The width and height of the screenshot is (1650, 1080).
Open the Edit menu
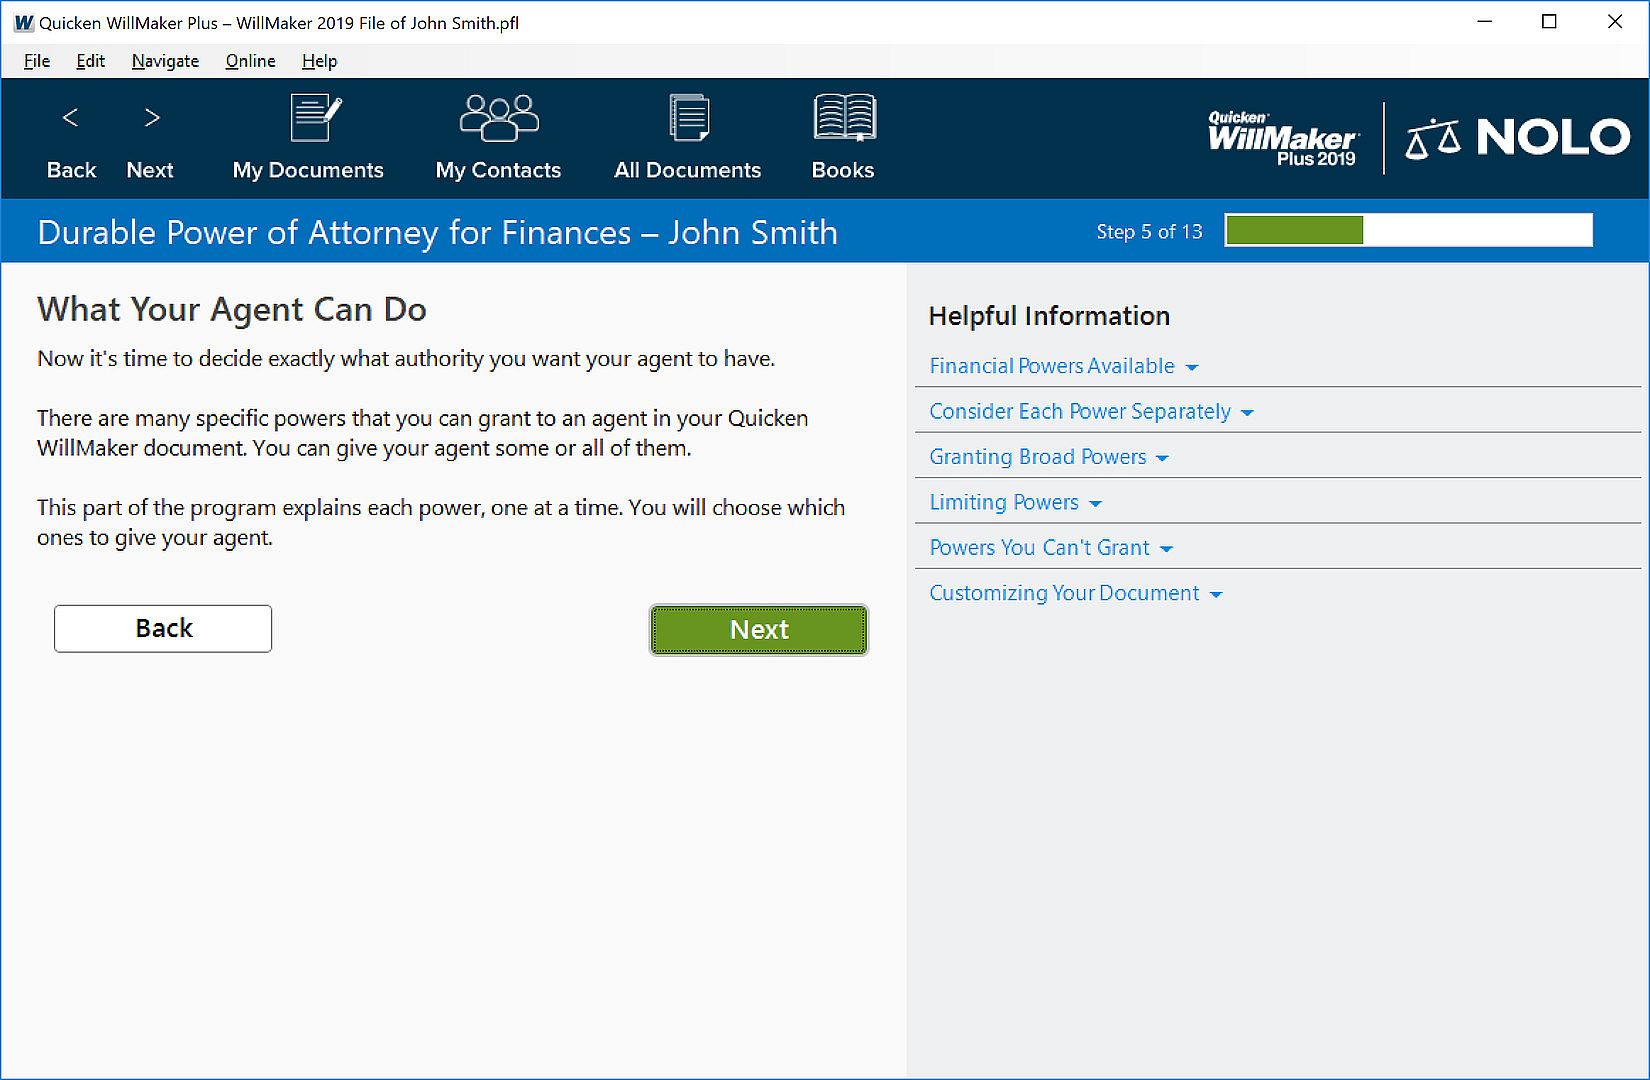pyautogui.click(x=90, y=61)
